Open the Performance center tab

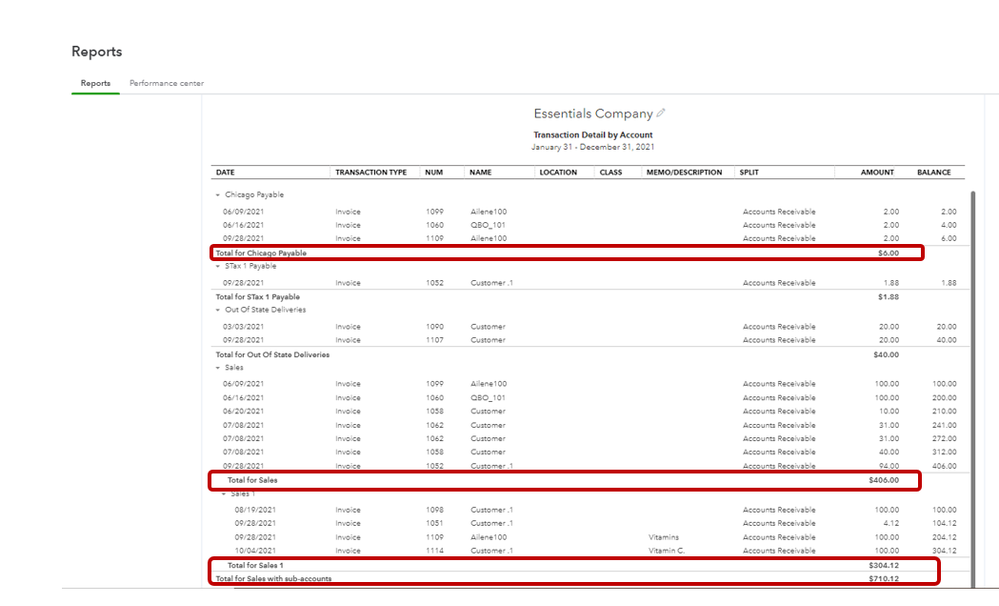[166, 83]
